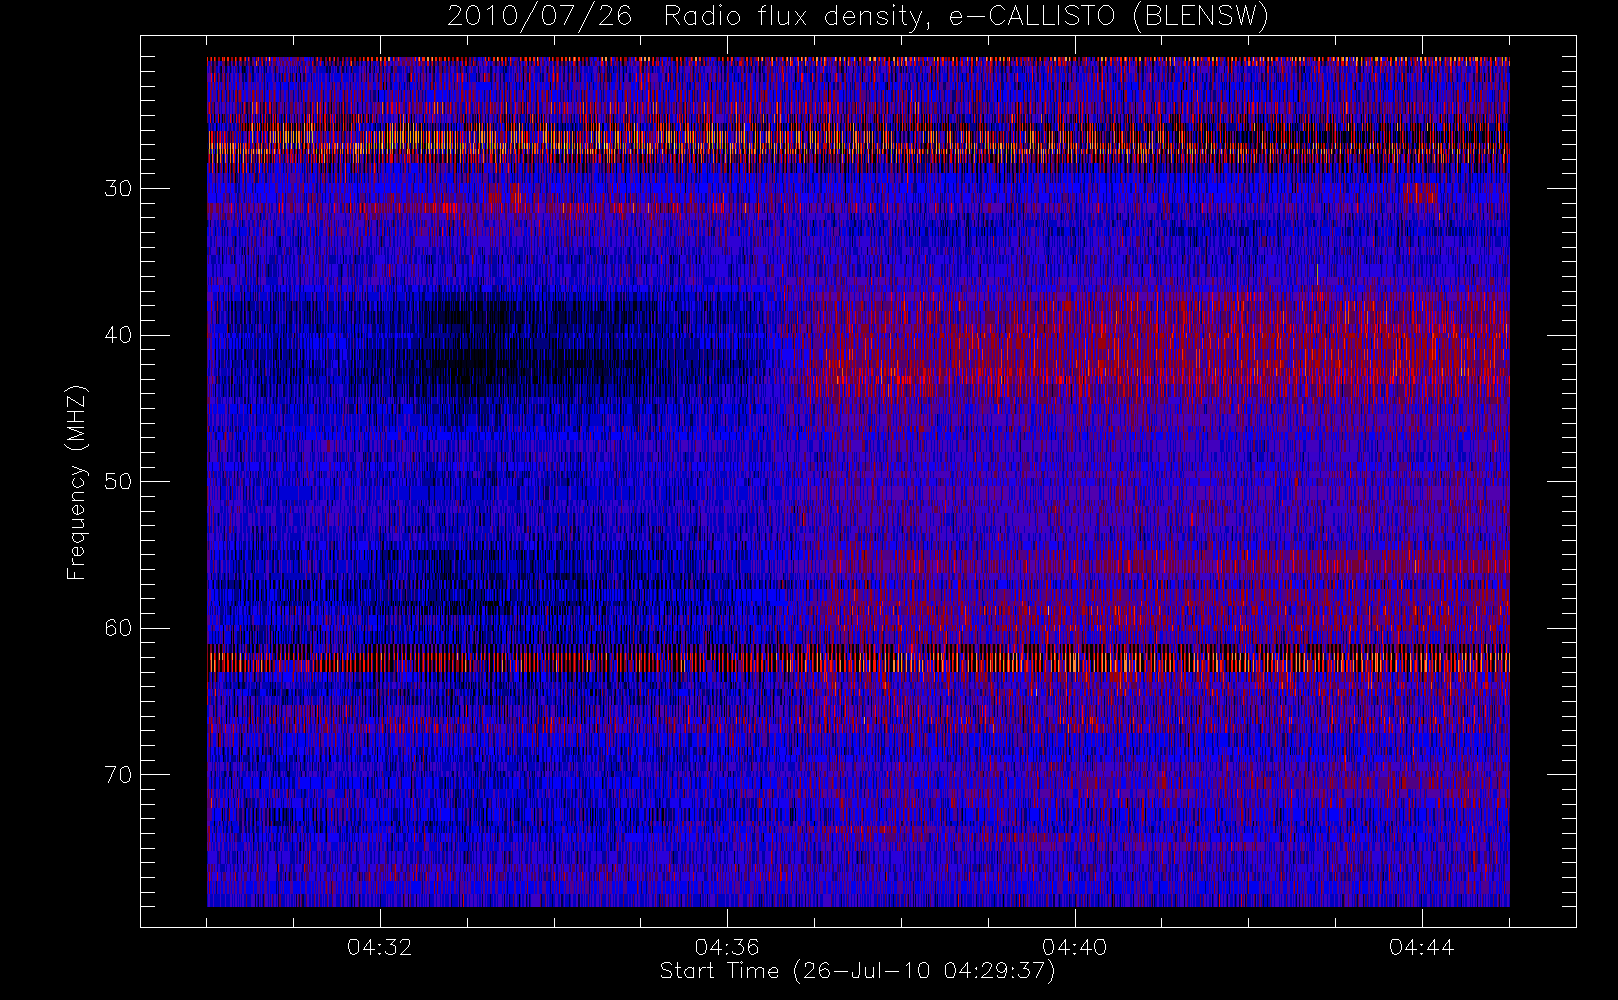Click the 04:40 time tick label

(x=1074, y=947)
